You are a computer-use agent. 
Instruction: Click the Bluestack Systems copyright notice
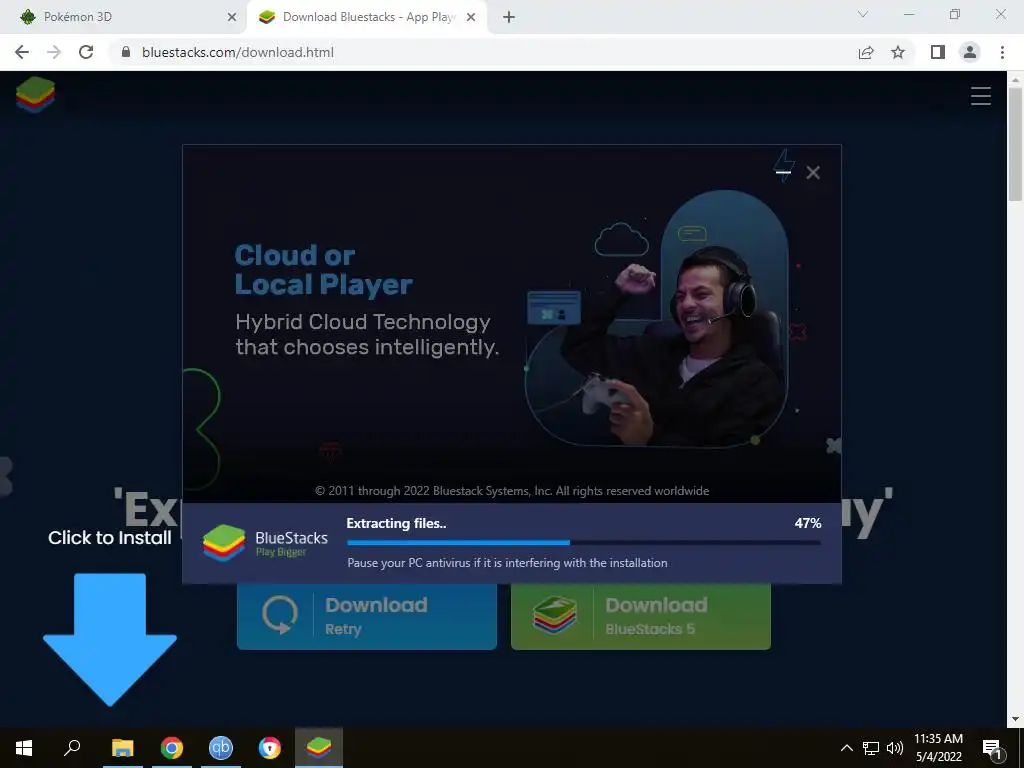[512, 491]
